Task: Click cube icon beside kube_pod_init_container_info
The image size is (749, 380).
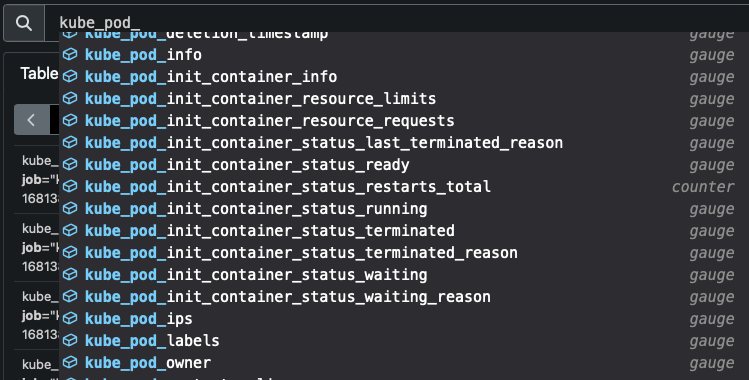Action: [70, 76]
